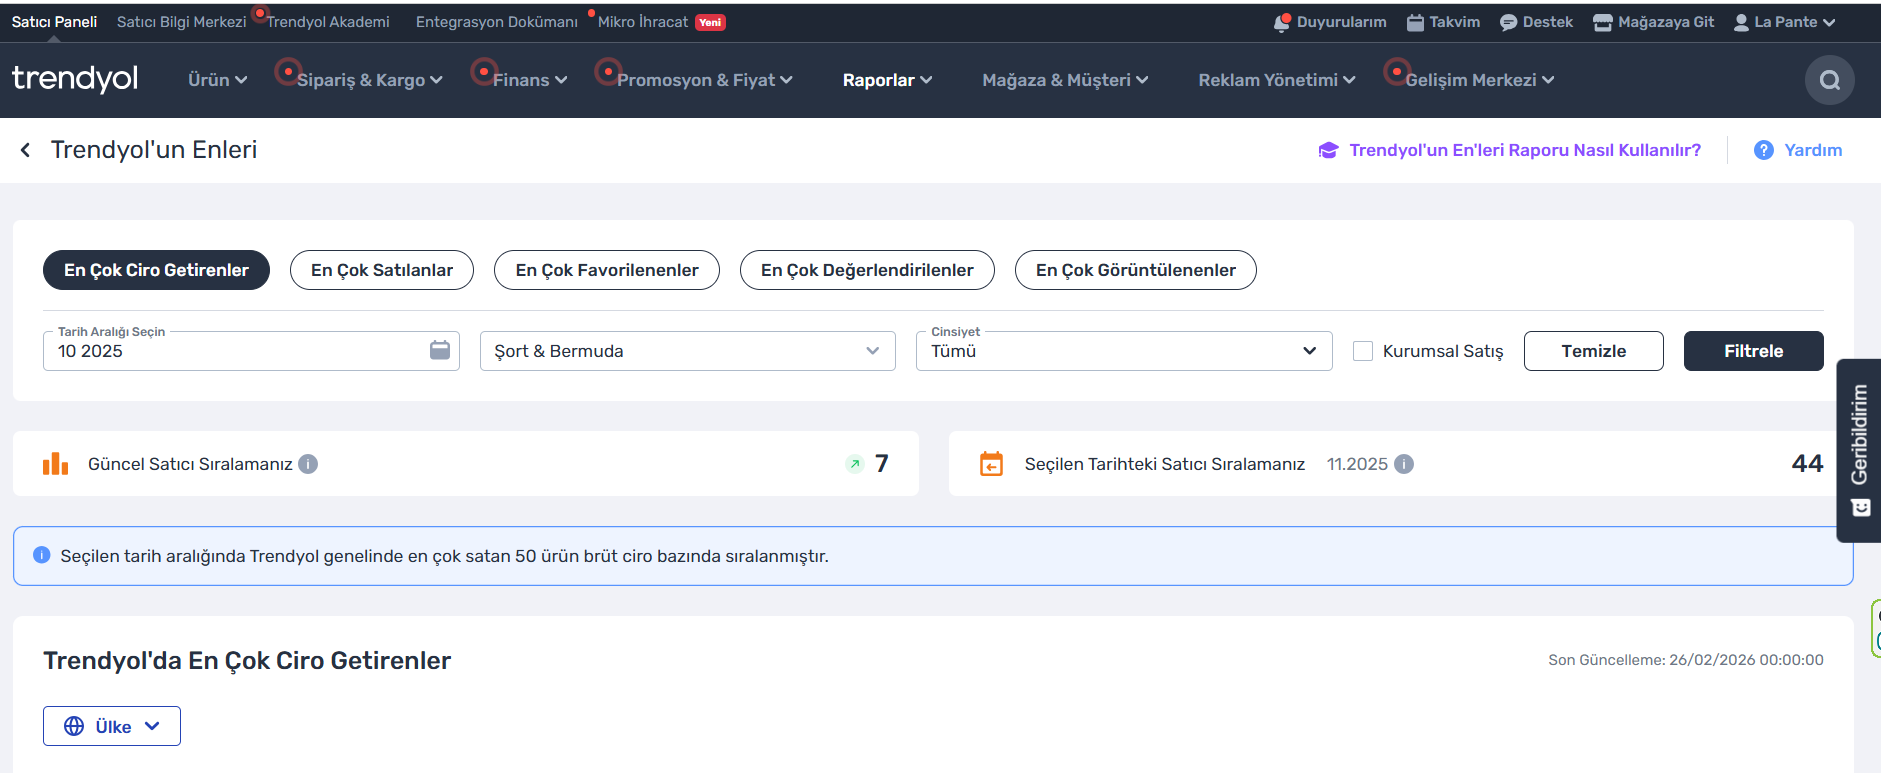Expand the Şort & Bermuda category dropdown
Screen dimensions: 1881x773
[x=687, y=351]
